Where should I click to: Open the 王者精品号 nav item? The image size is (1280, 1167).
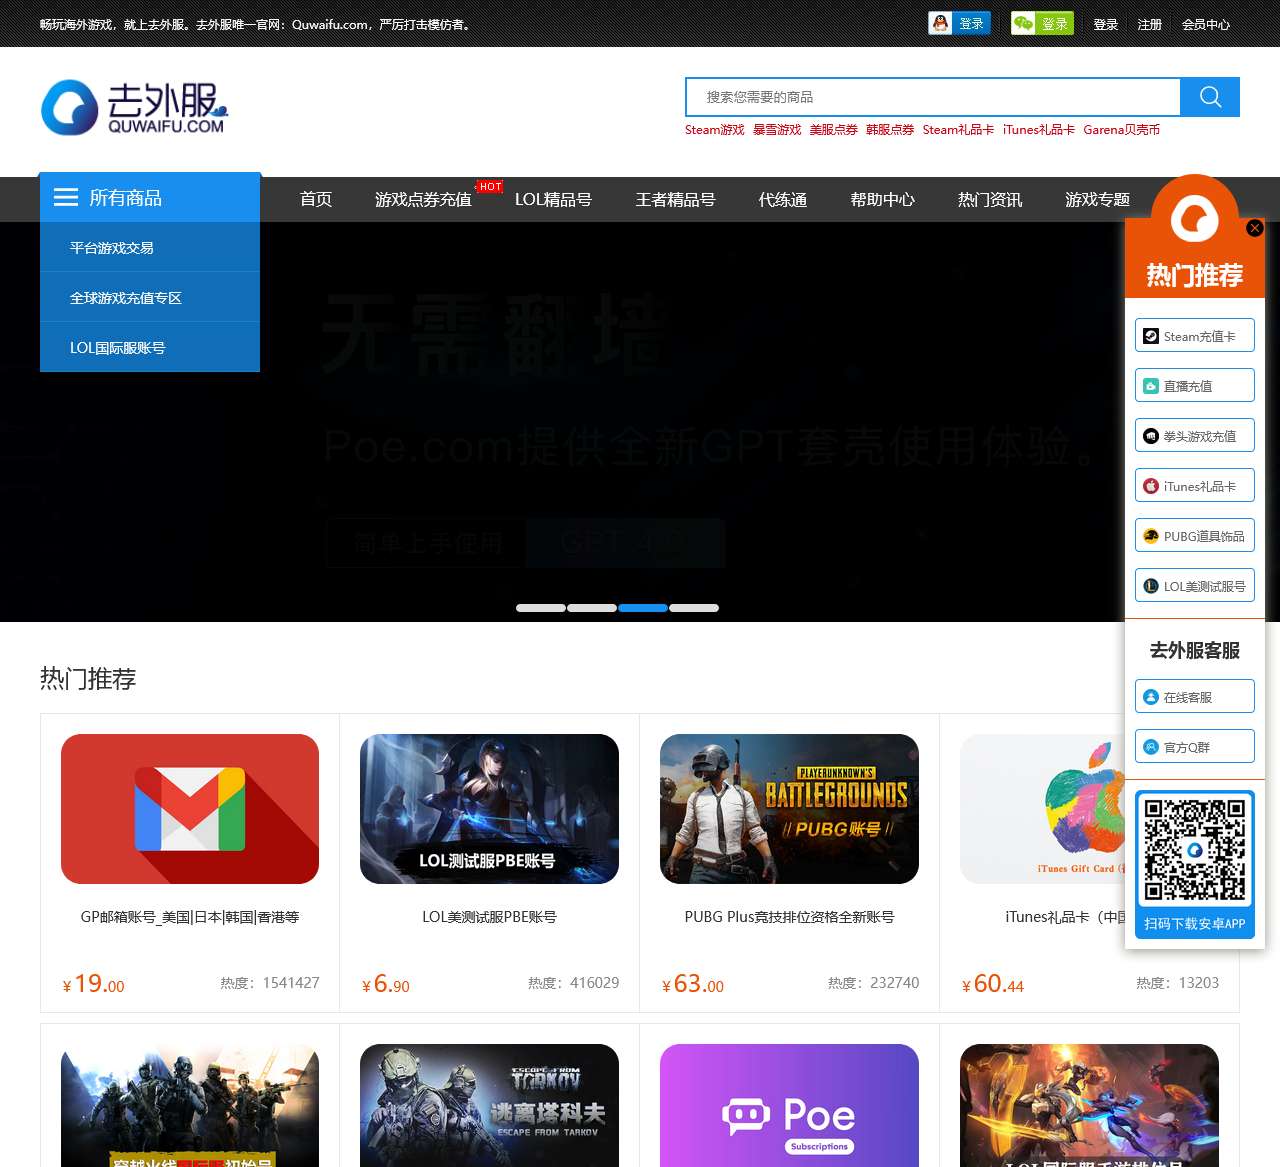click(675, 199)
